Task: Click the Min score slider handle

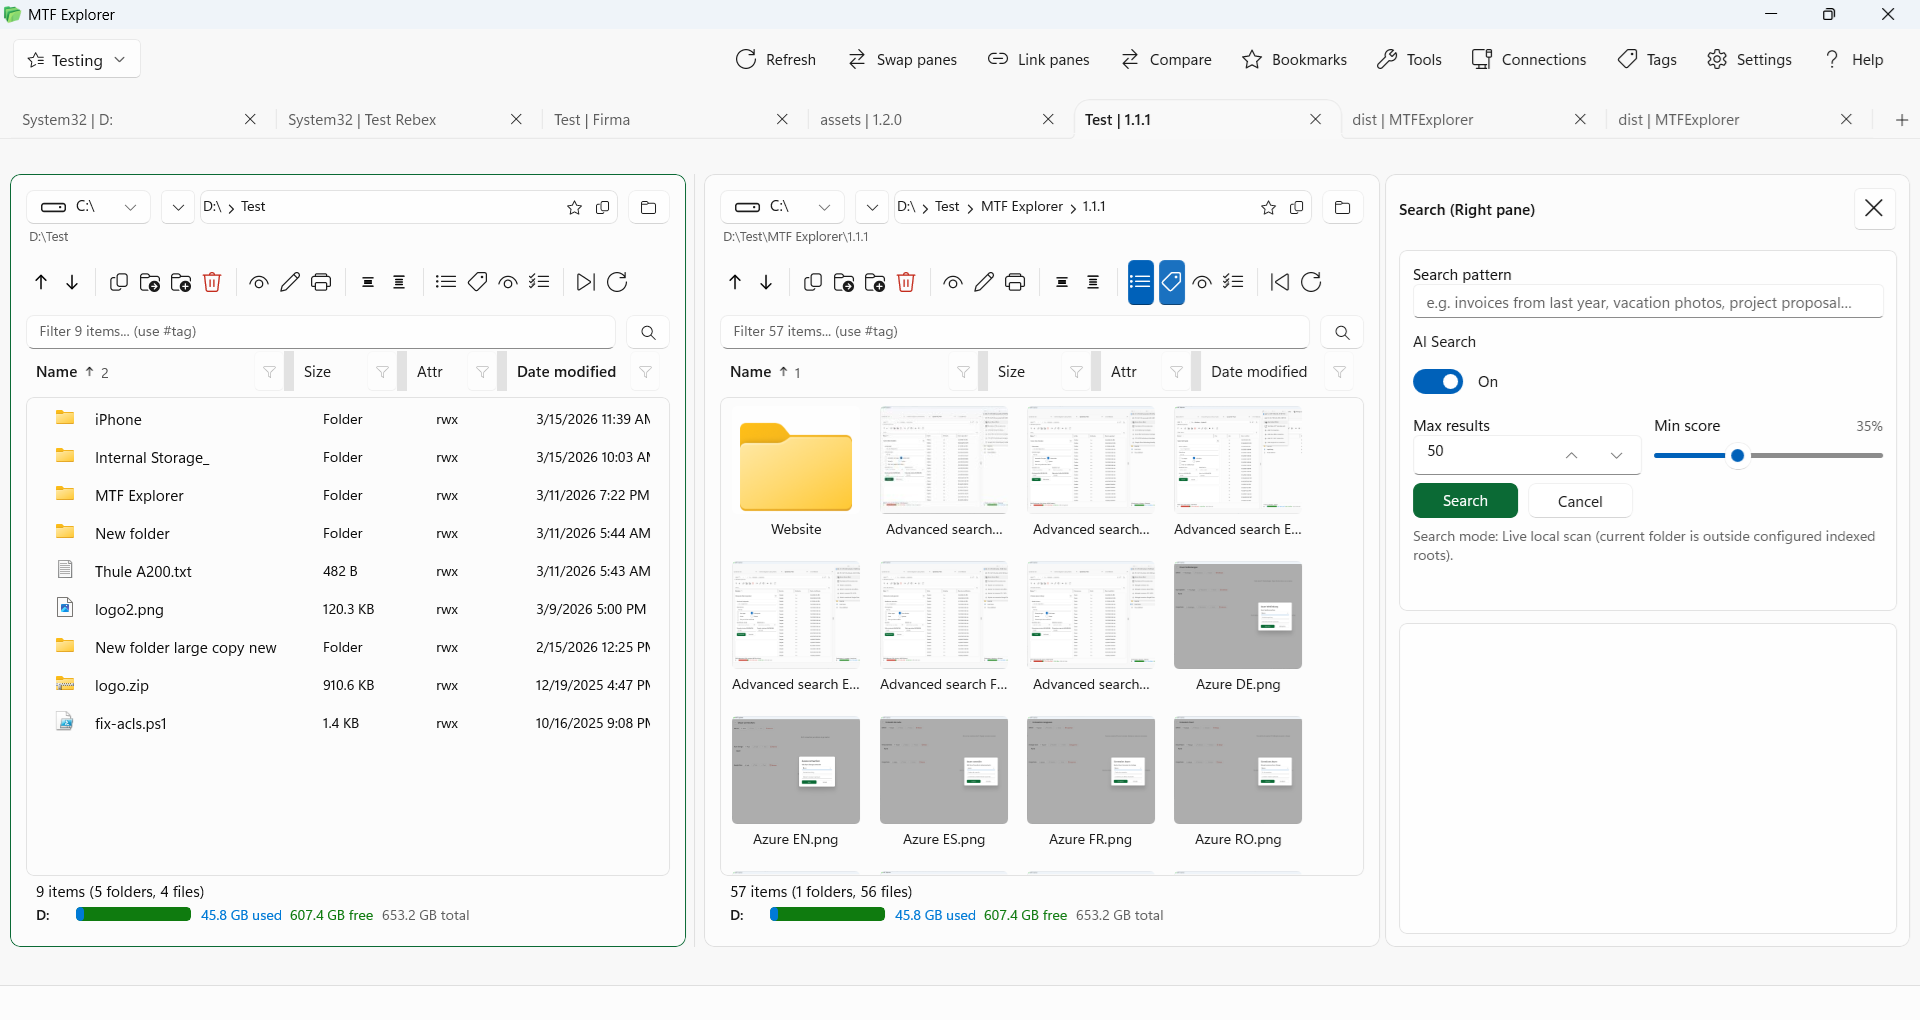Action: (x=1738, y=456)
